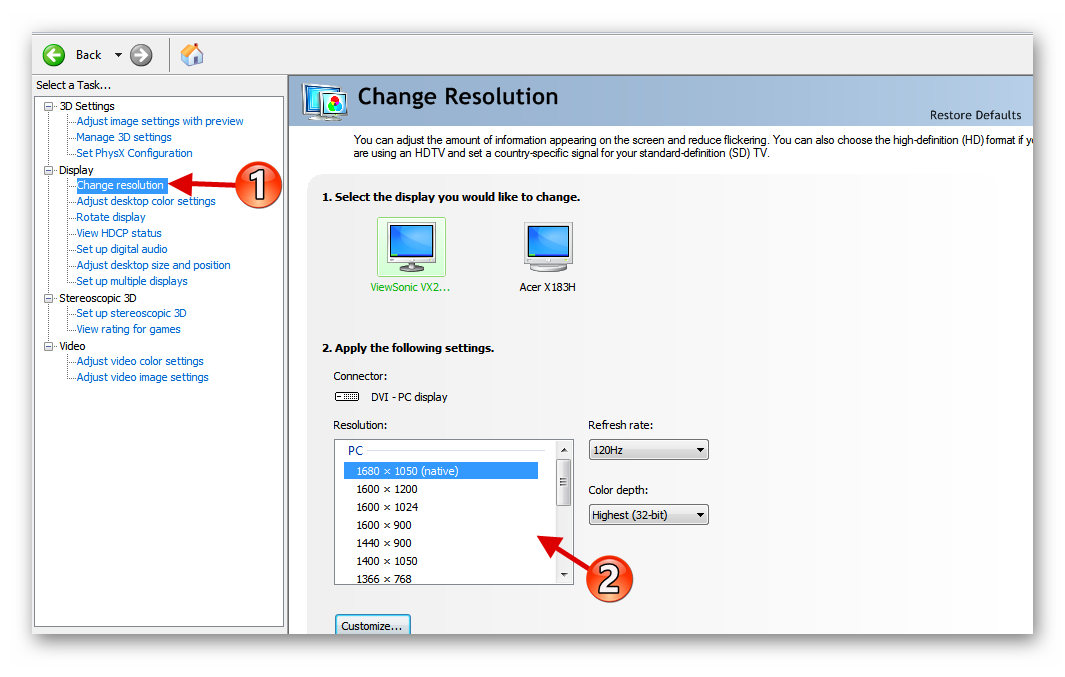Click the Forward arrow icon
Screen dimensions: 1065x677
click(141, 55)
